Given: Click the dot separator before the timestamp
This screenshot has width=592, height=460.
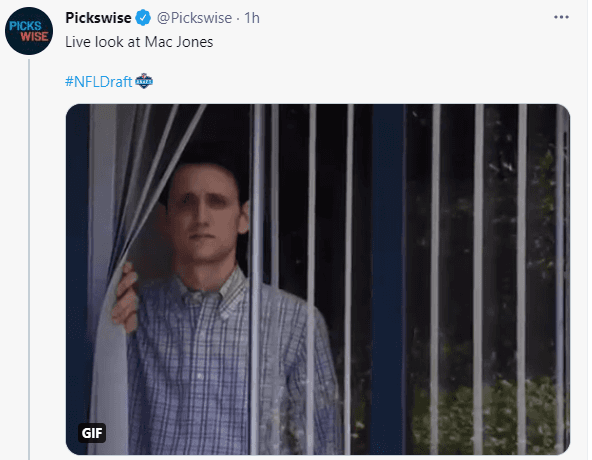Looking at the screenshot, I should click(x=238, y=18).
